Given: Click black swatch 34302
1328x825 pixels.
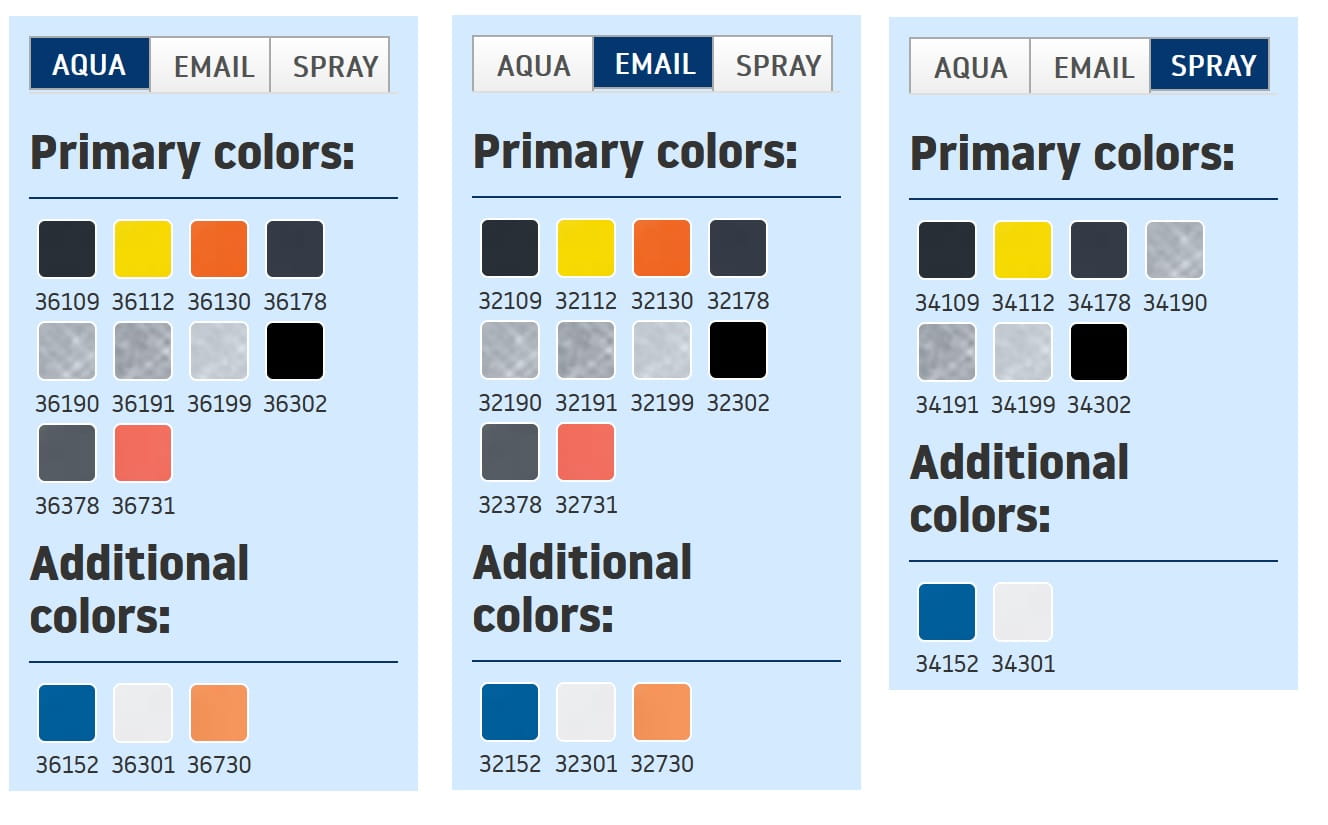Looking at the screenshot, I should tap(1099, 352).
